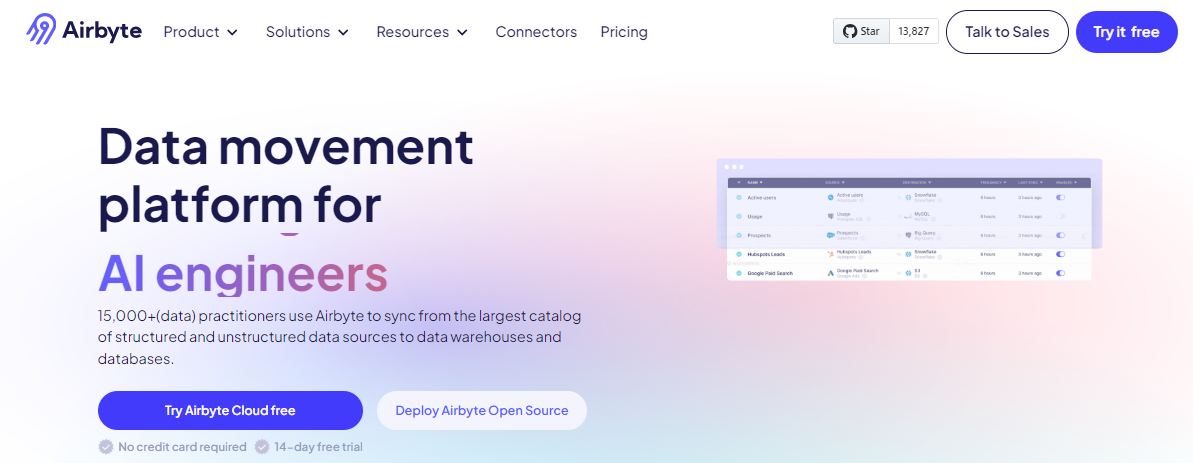Click the Salesforce cloud source icon

(x=831, y=235)
